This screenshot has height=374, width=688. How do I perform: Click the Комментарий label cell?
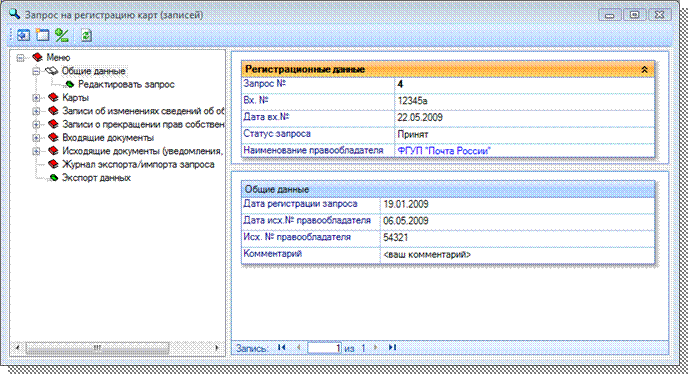point(311,255)
